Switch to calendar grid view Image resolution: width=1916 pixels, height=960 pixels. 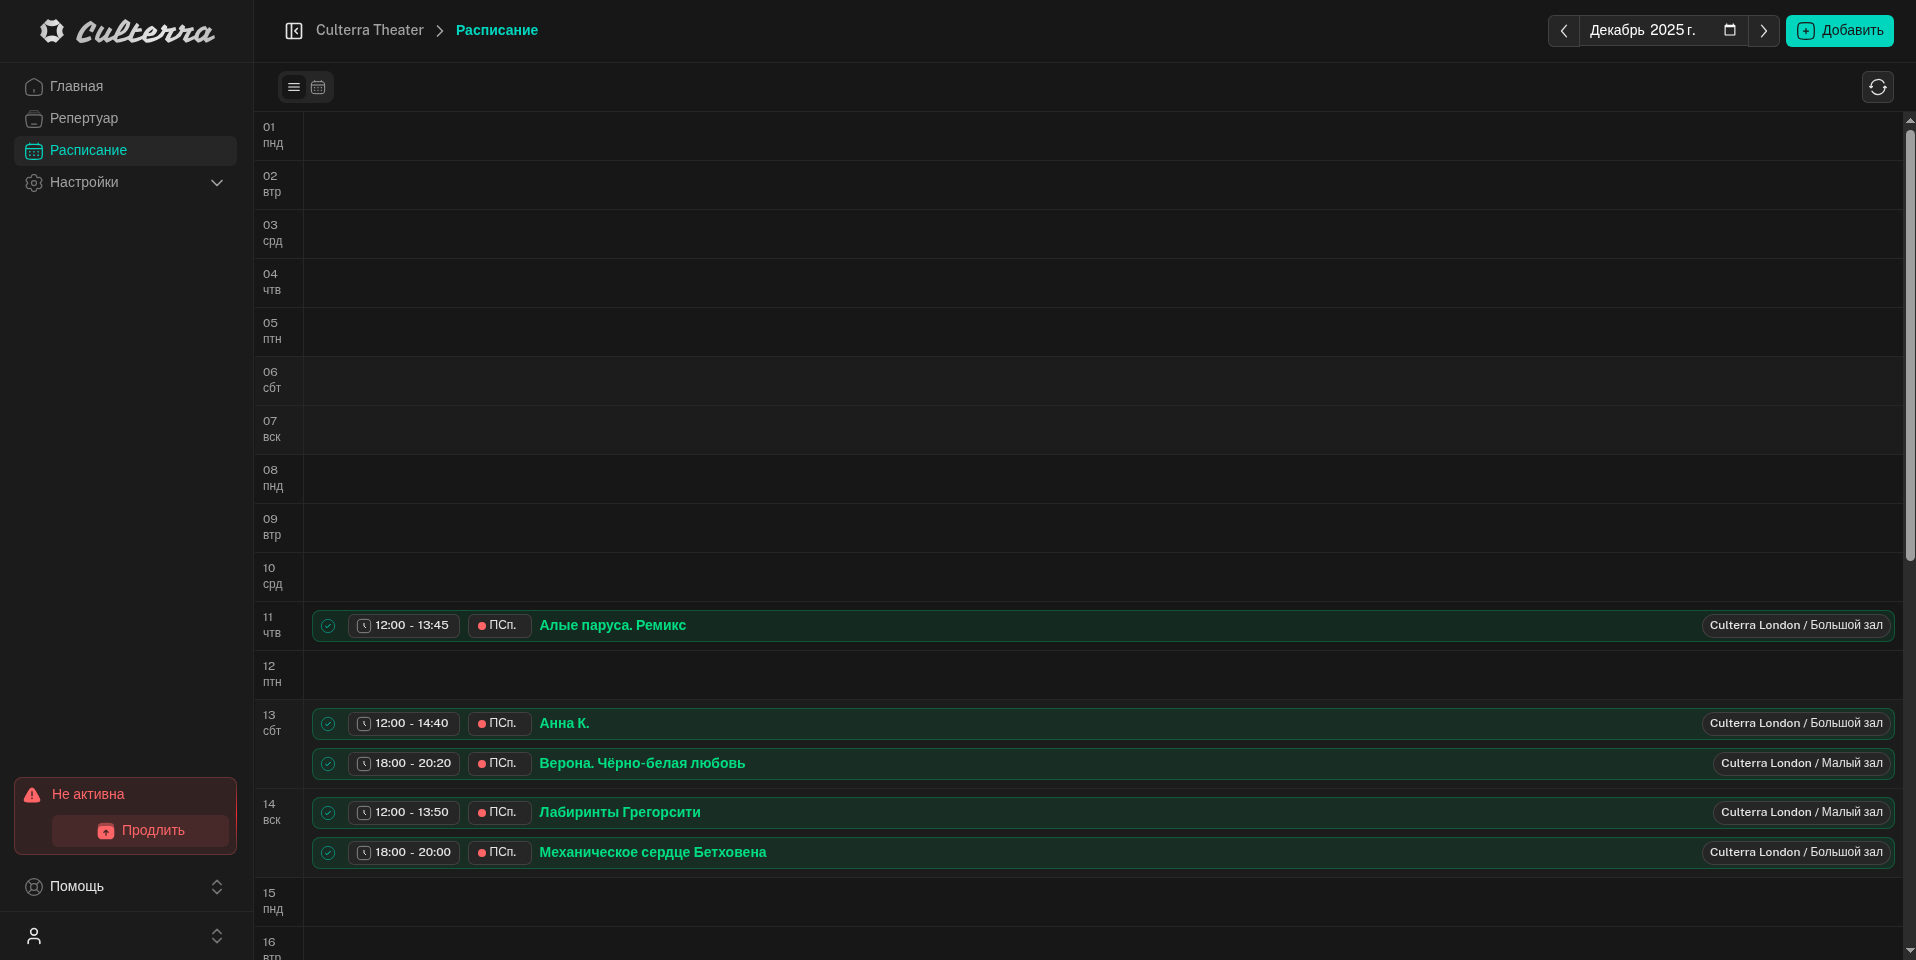(318, 87)
